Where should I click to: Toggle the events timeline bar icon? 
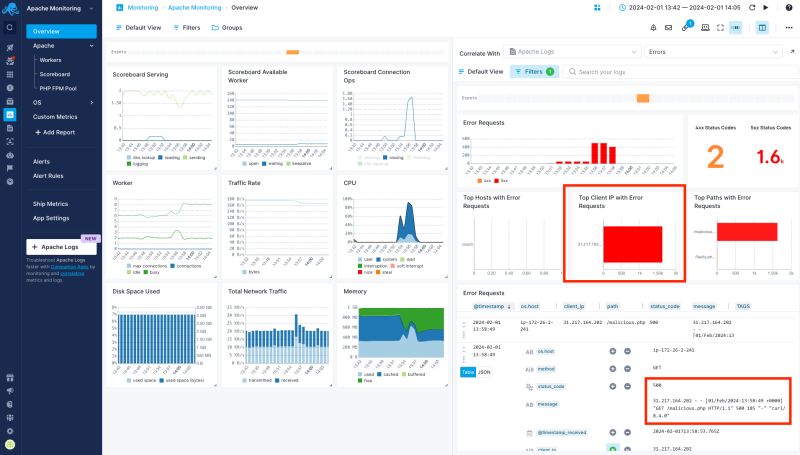click(x=736, y=28)
